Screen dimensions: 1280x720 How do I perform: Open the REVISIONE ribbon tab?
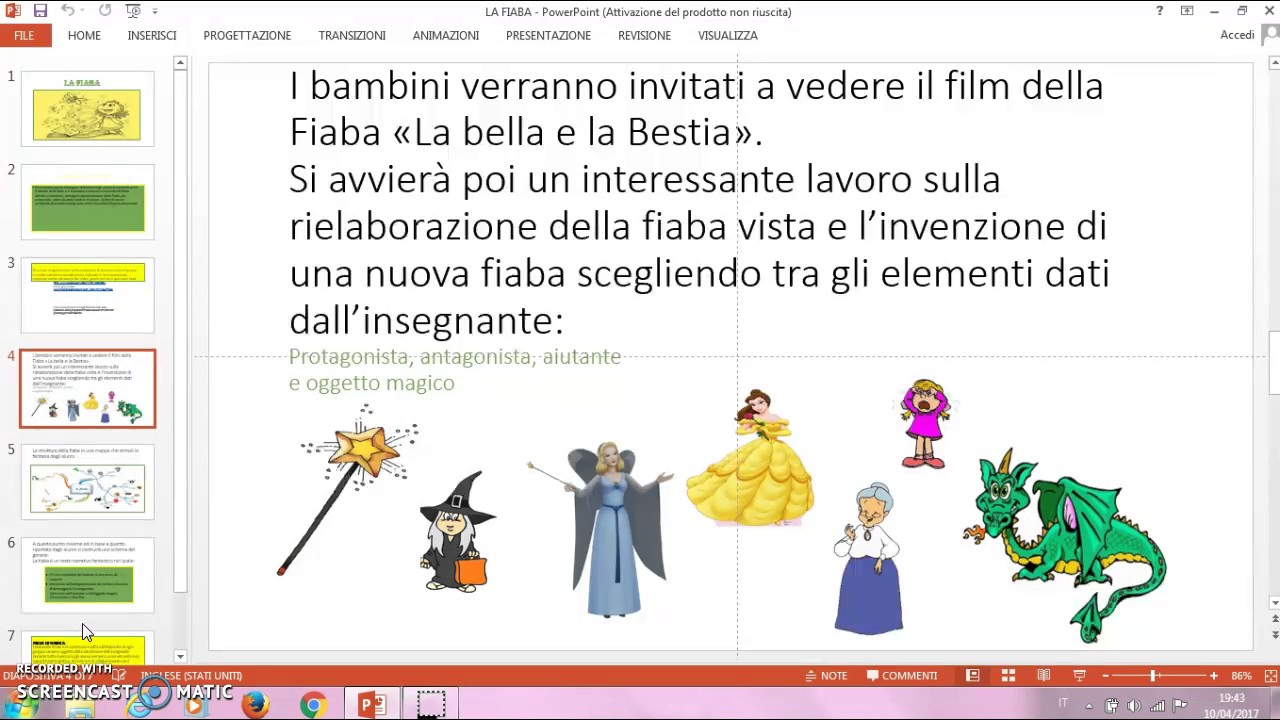(x=644, y=35)
